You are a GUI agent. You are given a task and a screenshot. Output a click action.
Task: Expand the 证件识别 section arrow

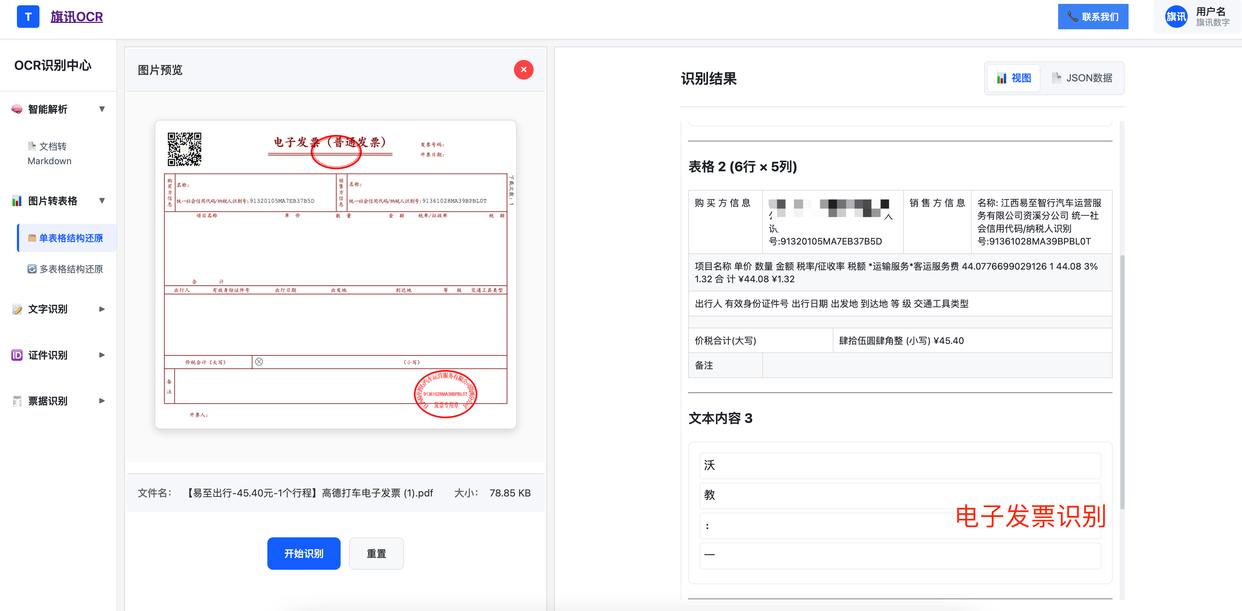102,355
